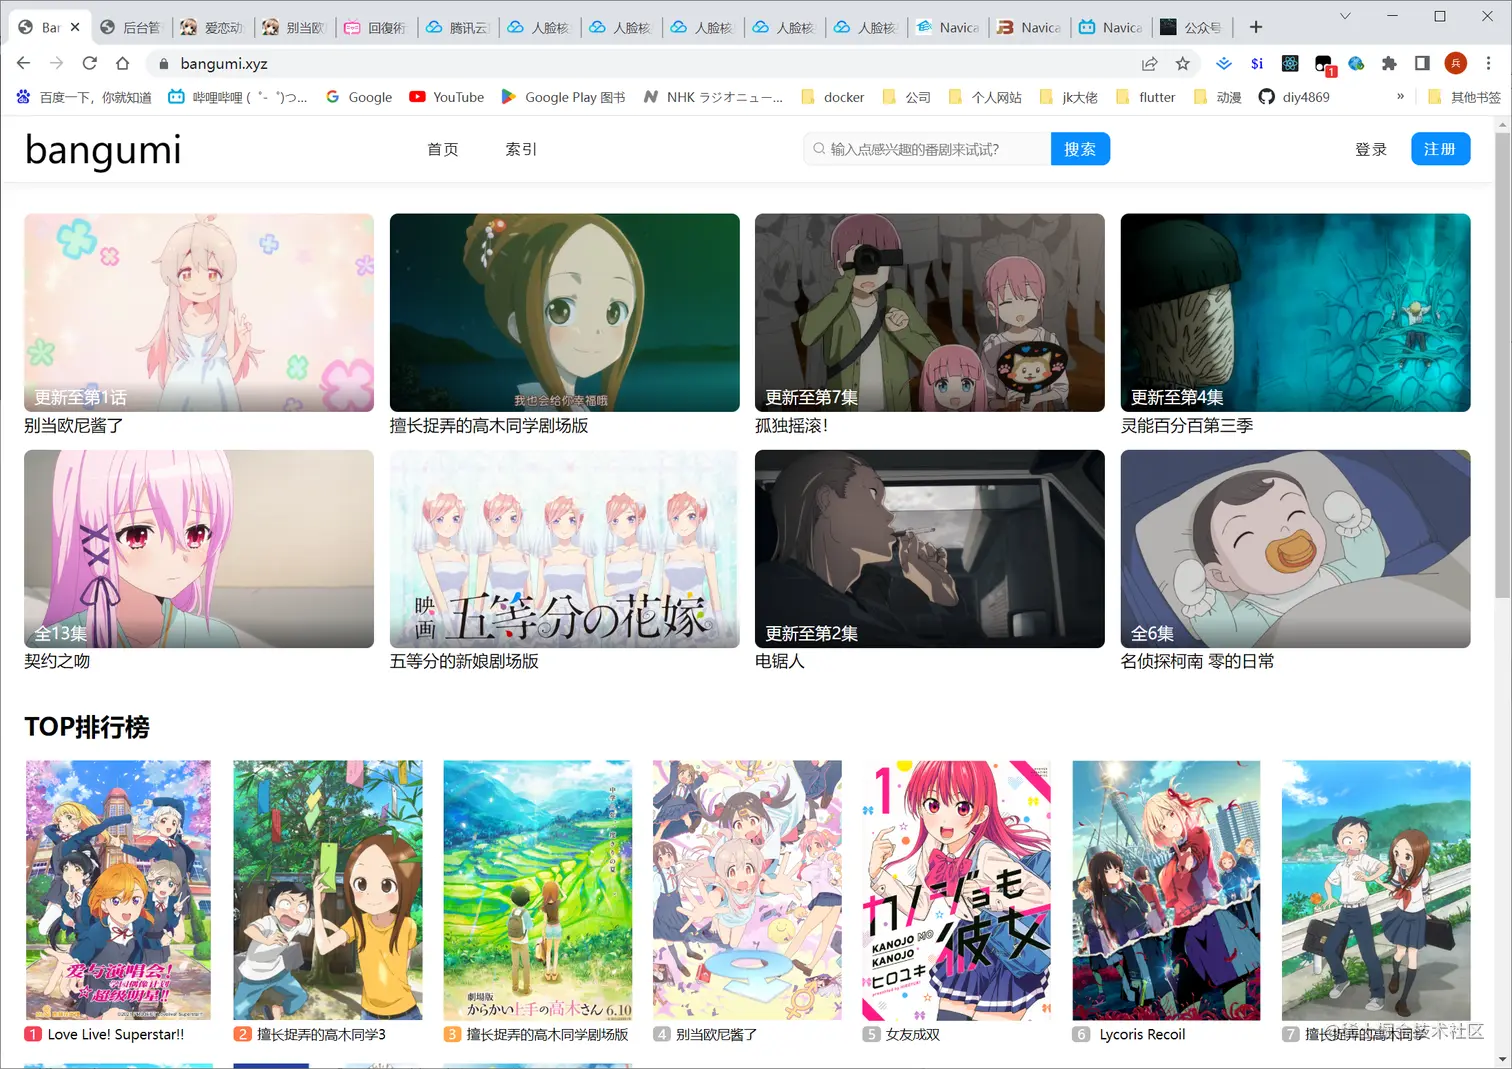Screen dimensions: 1512x1069
Task: Open the 其他书签 bookmarks folder
Action: [1464, 97]
